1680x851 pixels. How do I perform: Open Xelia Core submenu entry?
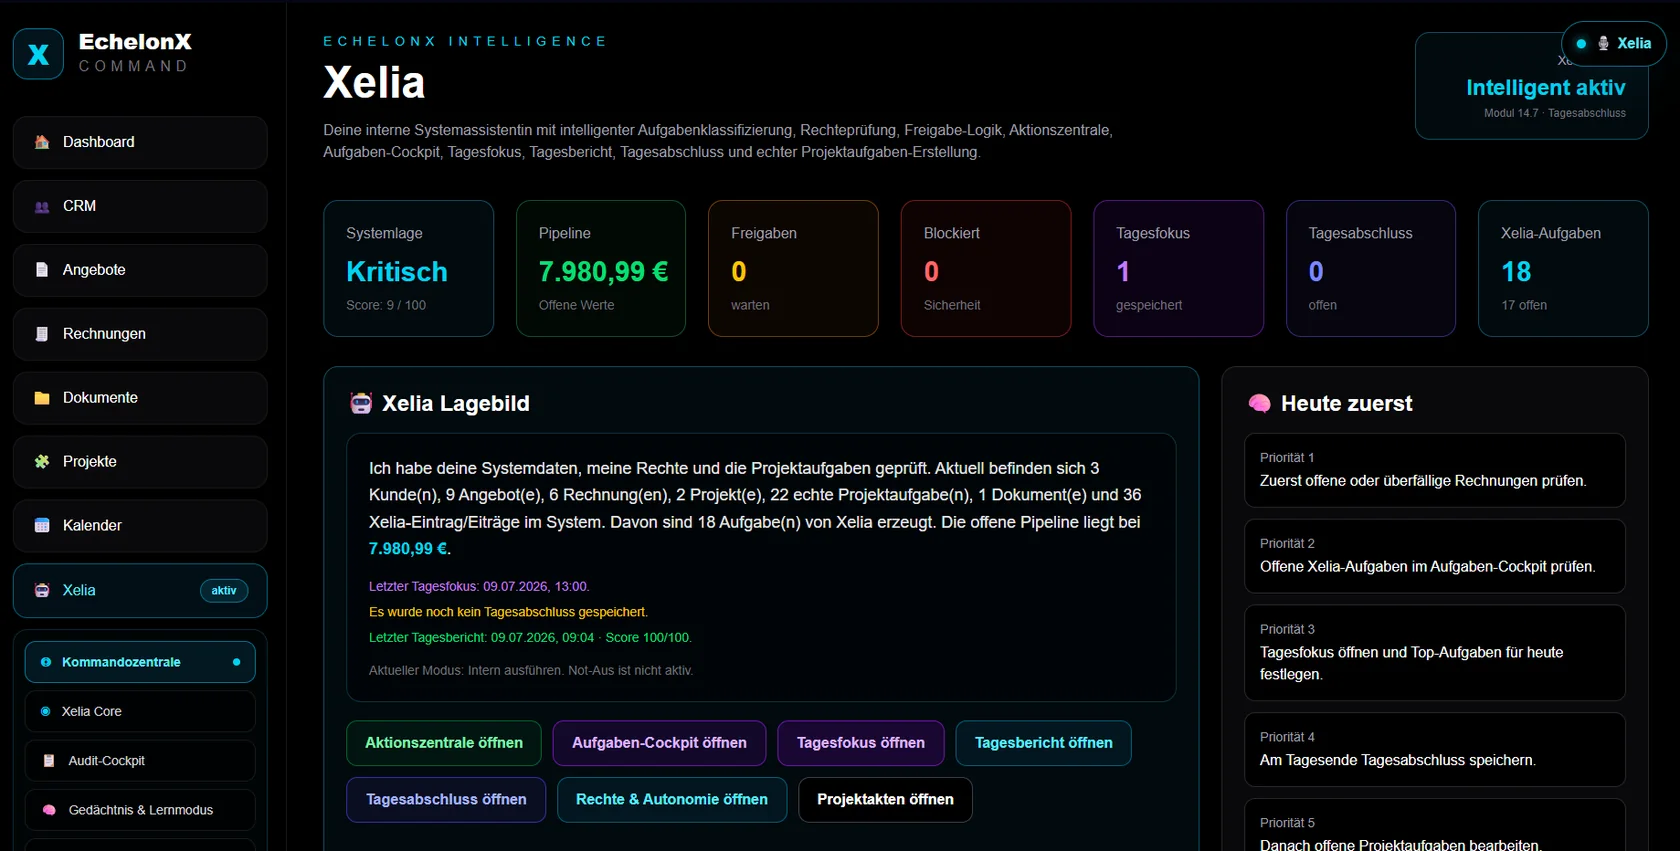(x=140, y=711)
